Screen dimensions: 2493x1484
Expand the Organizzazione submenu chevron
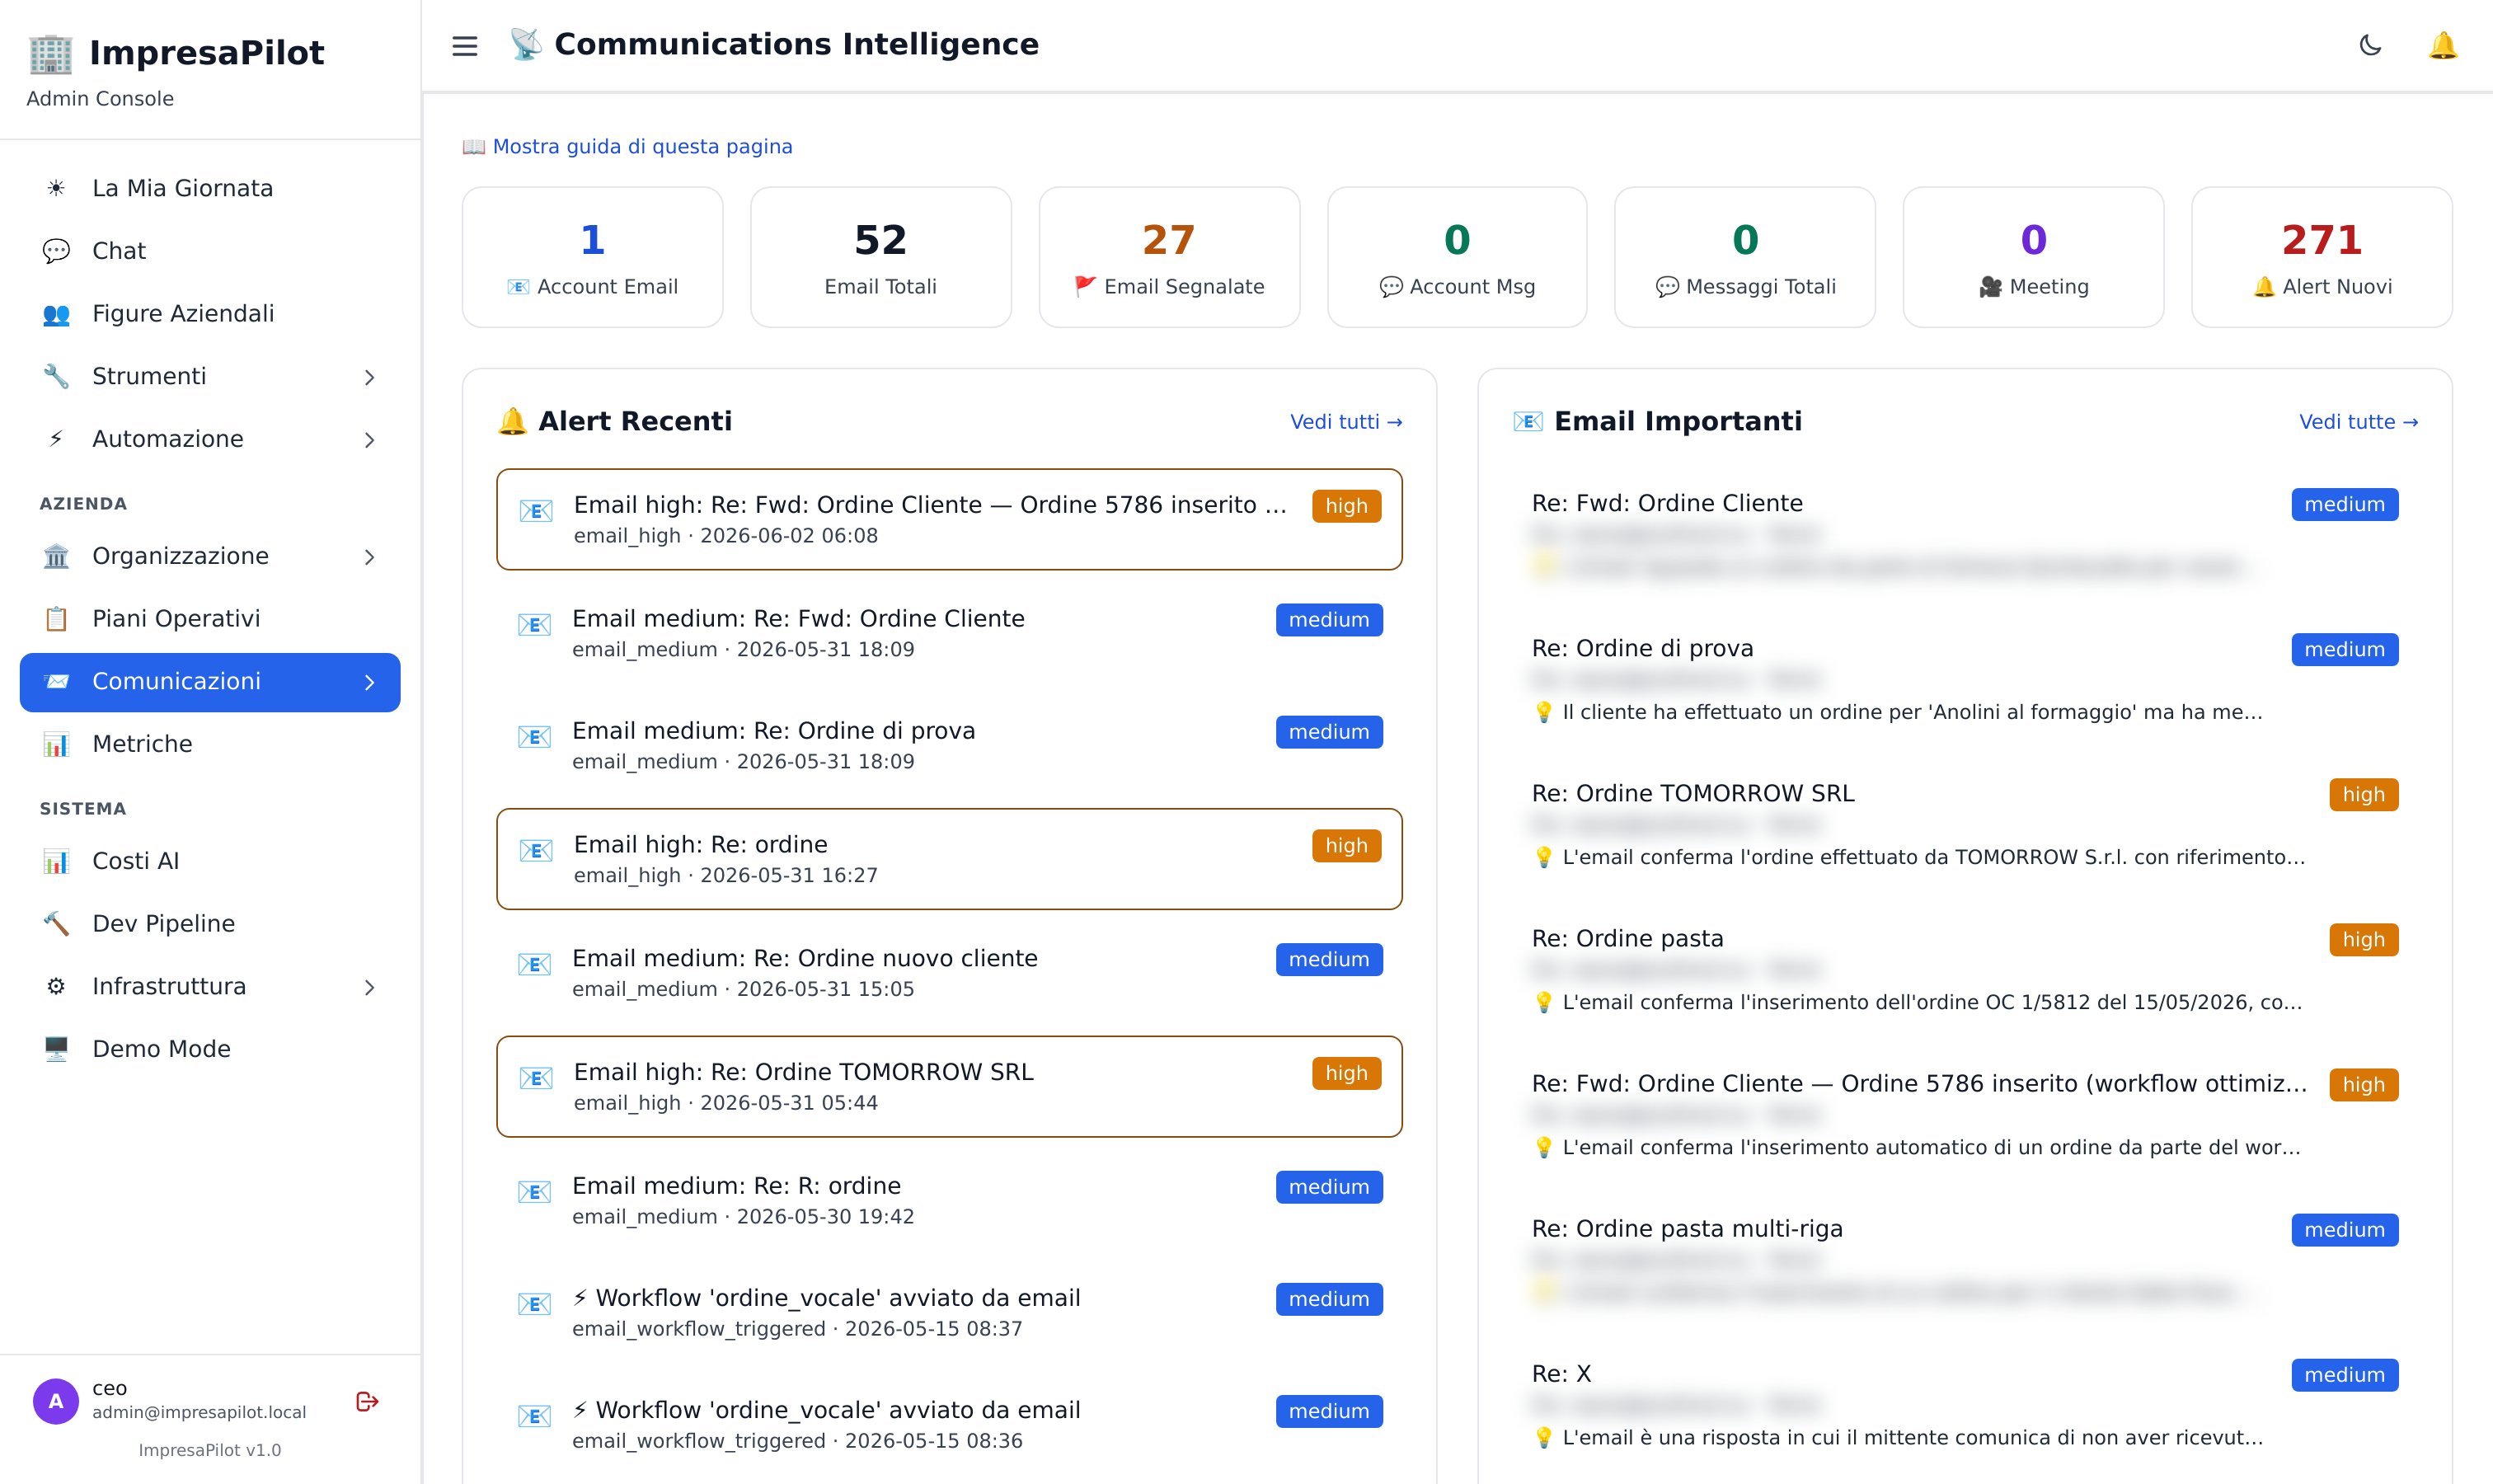pos(369,557)
